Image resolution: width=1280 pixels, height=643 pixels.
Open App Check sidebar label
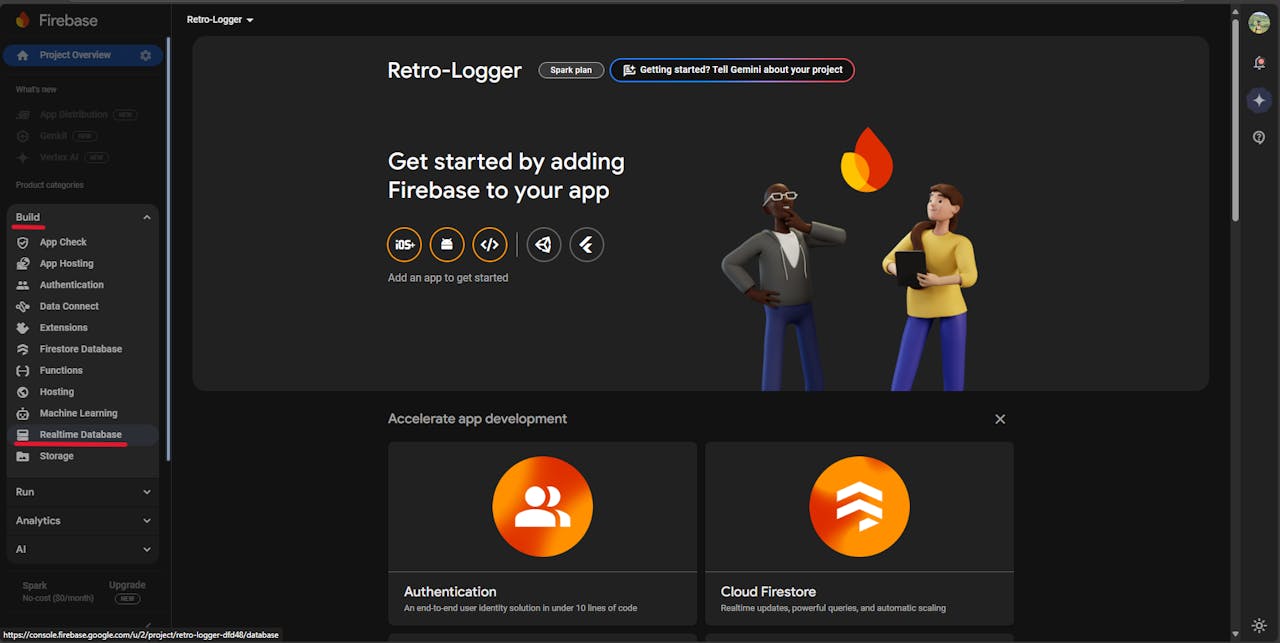click(x=63, y=242)
